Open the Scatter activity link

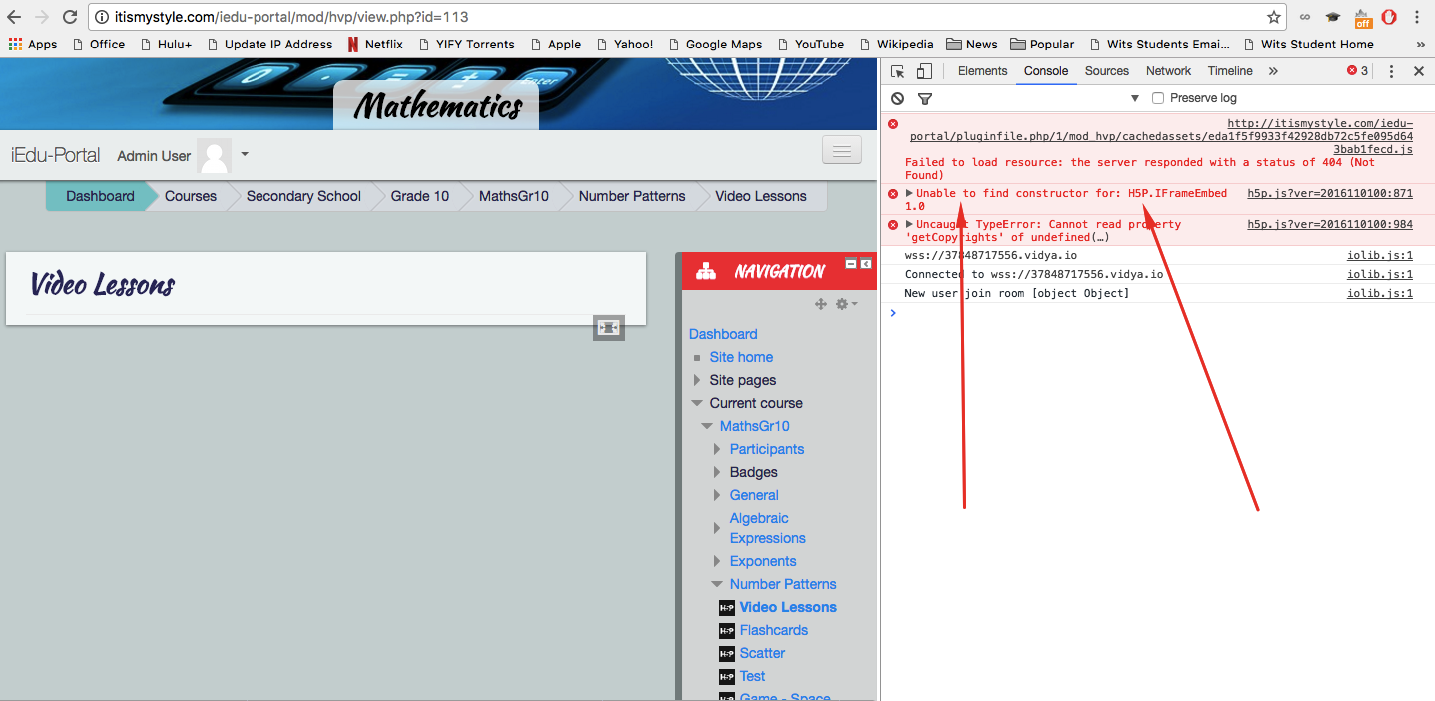pyautogui.click(x=762, y=653)
